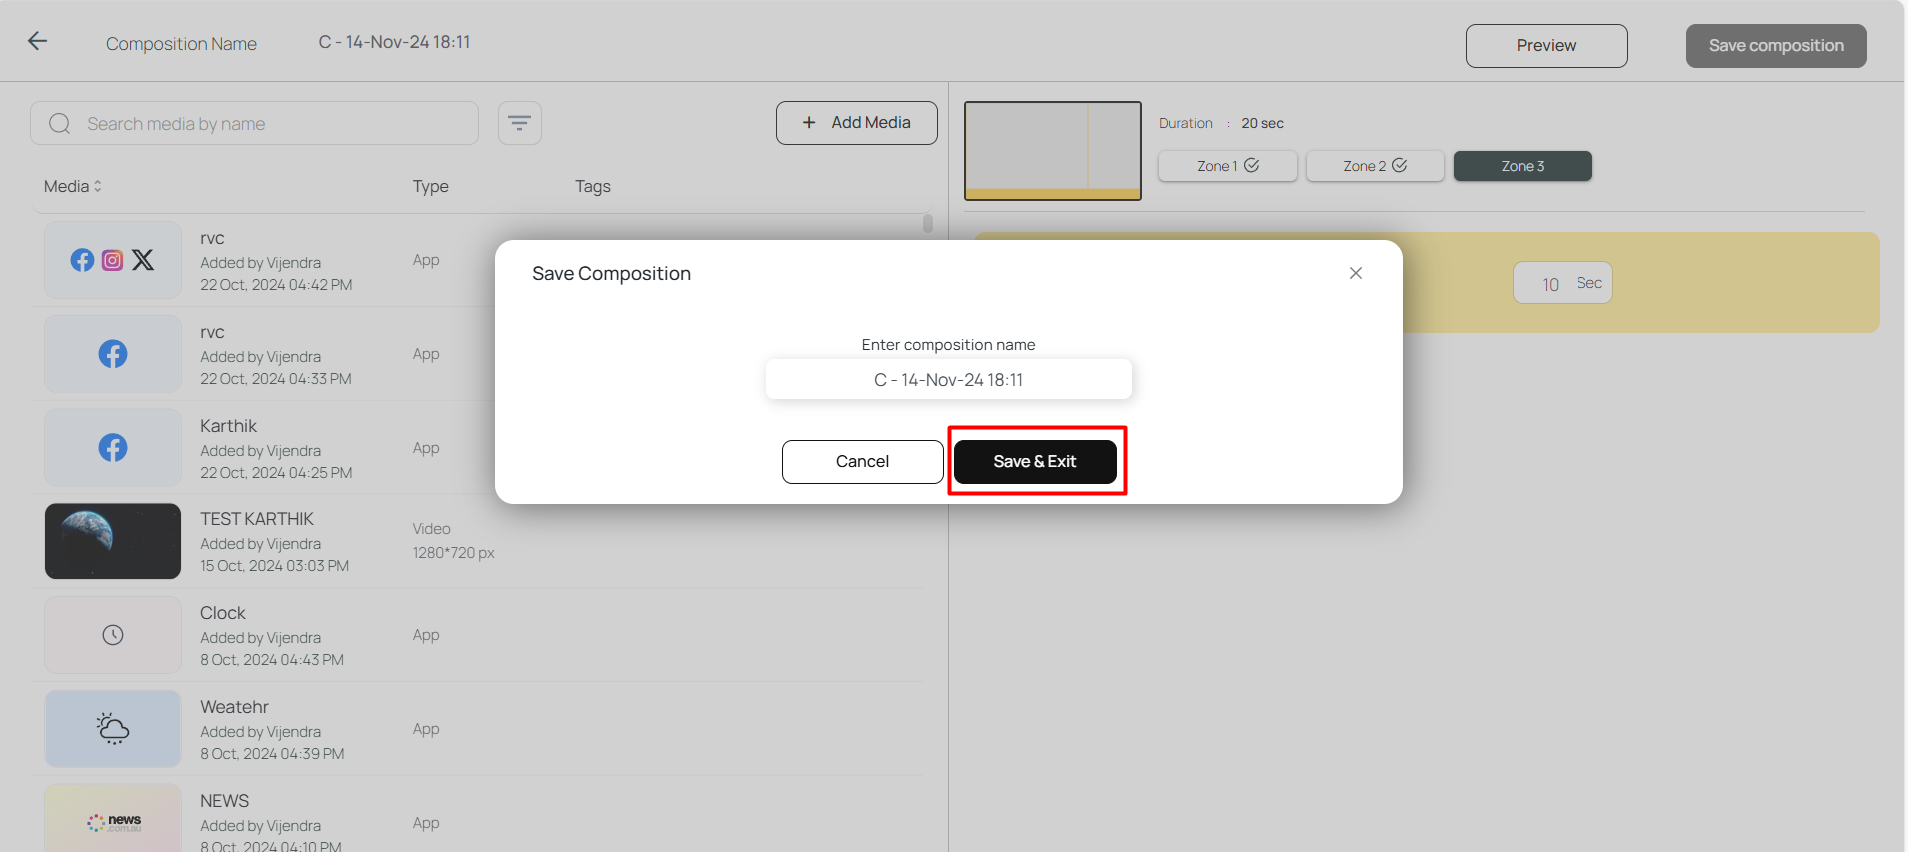
Task: Click the NEWS app icon thumbnail
Action: pos(113,820)
